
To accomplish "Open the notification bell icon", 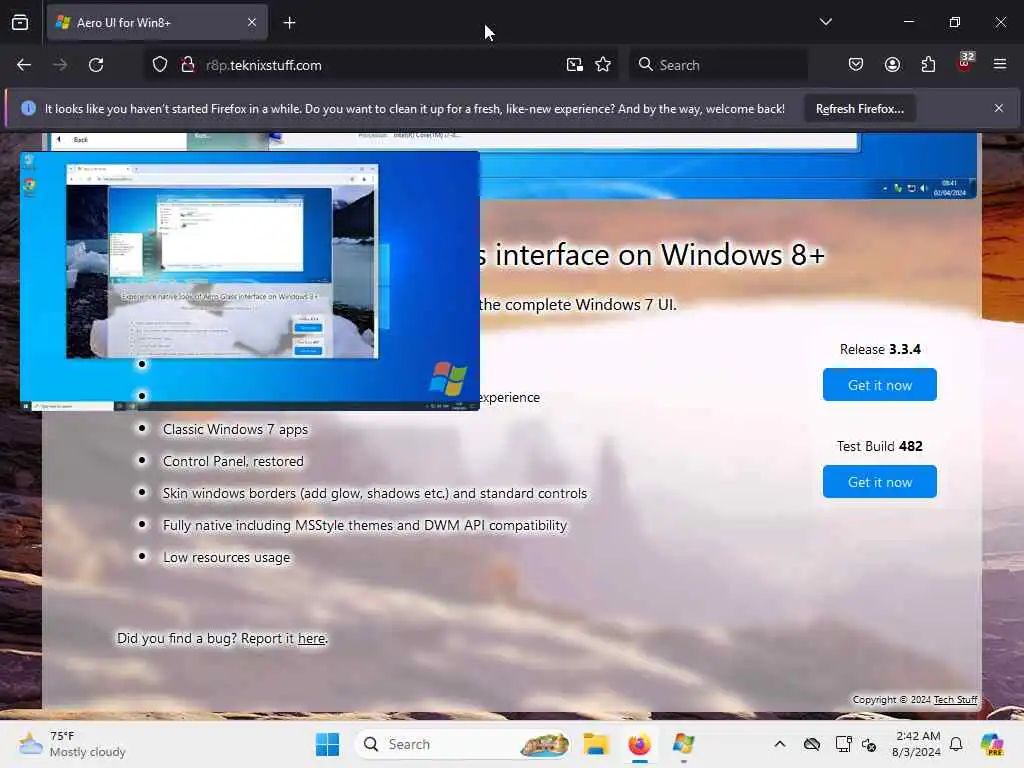I will (x=956, y=744).
